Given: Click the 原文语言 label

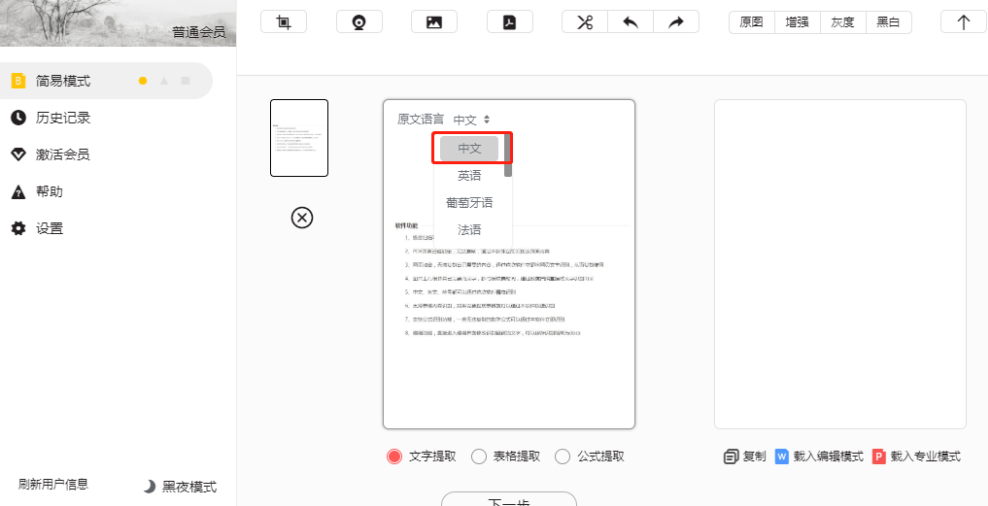Looking at the screenshot, I should pos(420,119).
